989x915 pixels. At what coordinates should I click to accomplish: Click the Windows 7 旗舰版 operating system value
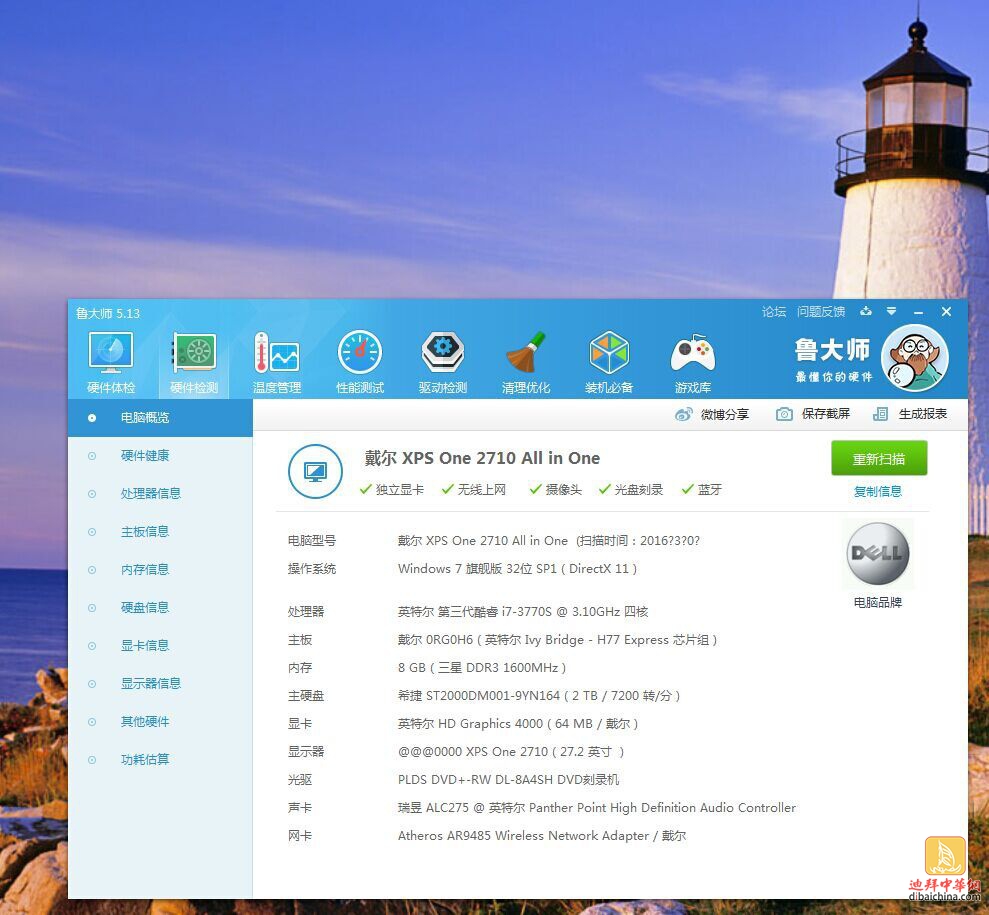[517, 569]
